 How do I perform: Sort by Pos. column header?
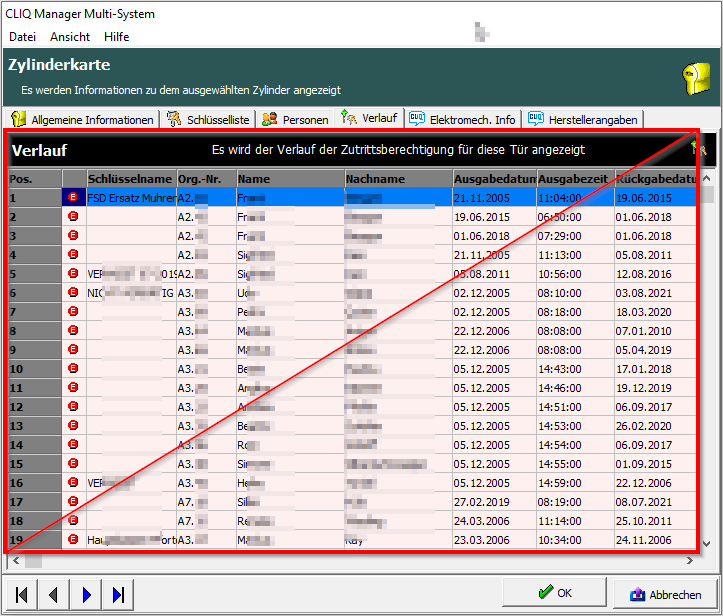coord(35,179)
